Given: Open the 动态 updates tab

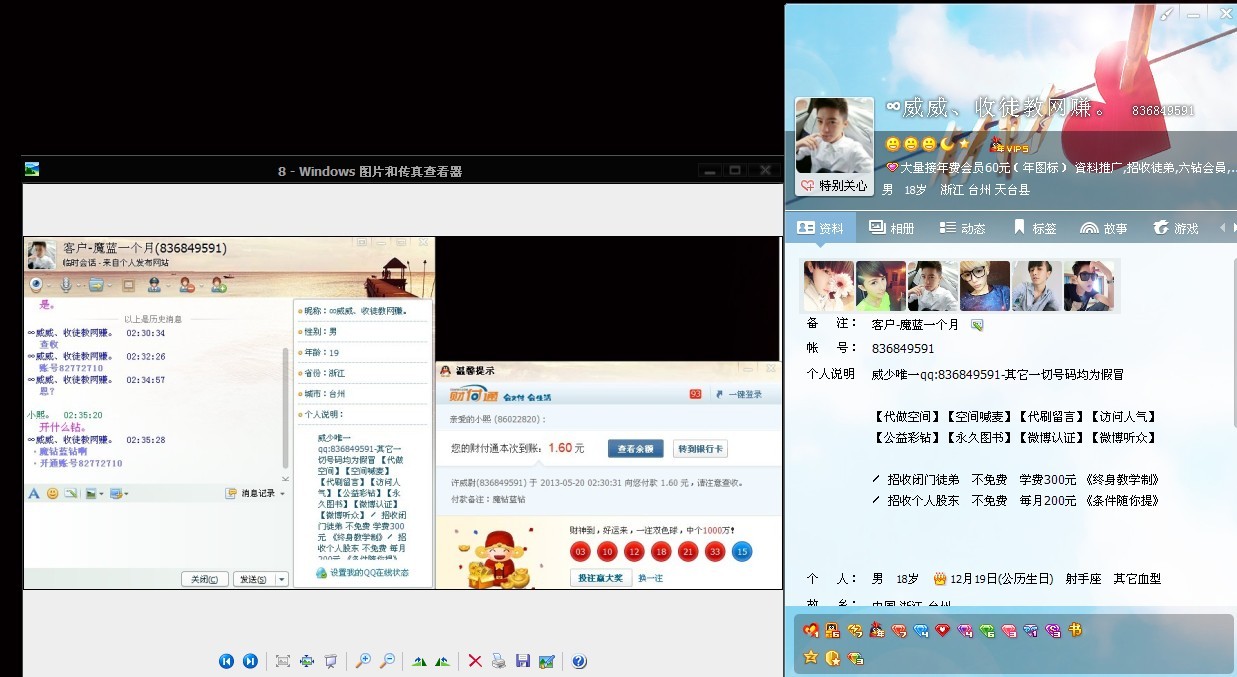Looking at the screenshot, I should (962, 228).
